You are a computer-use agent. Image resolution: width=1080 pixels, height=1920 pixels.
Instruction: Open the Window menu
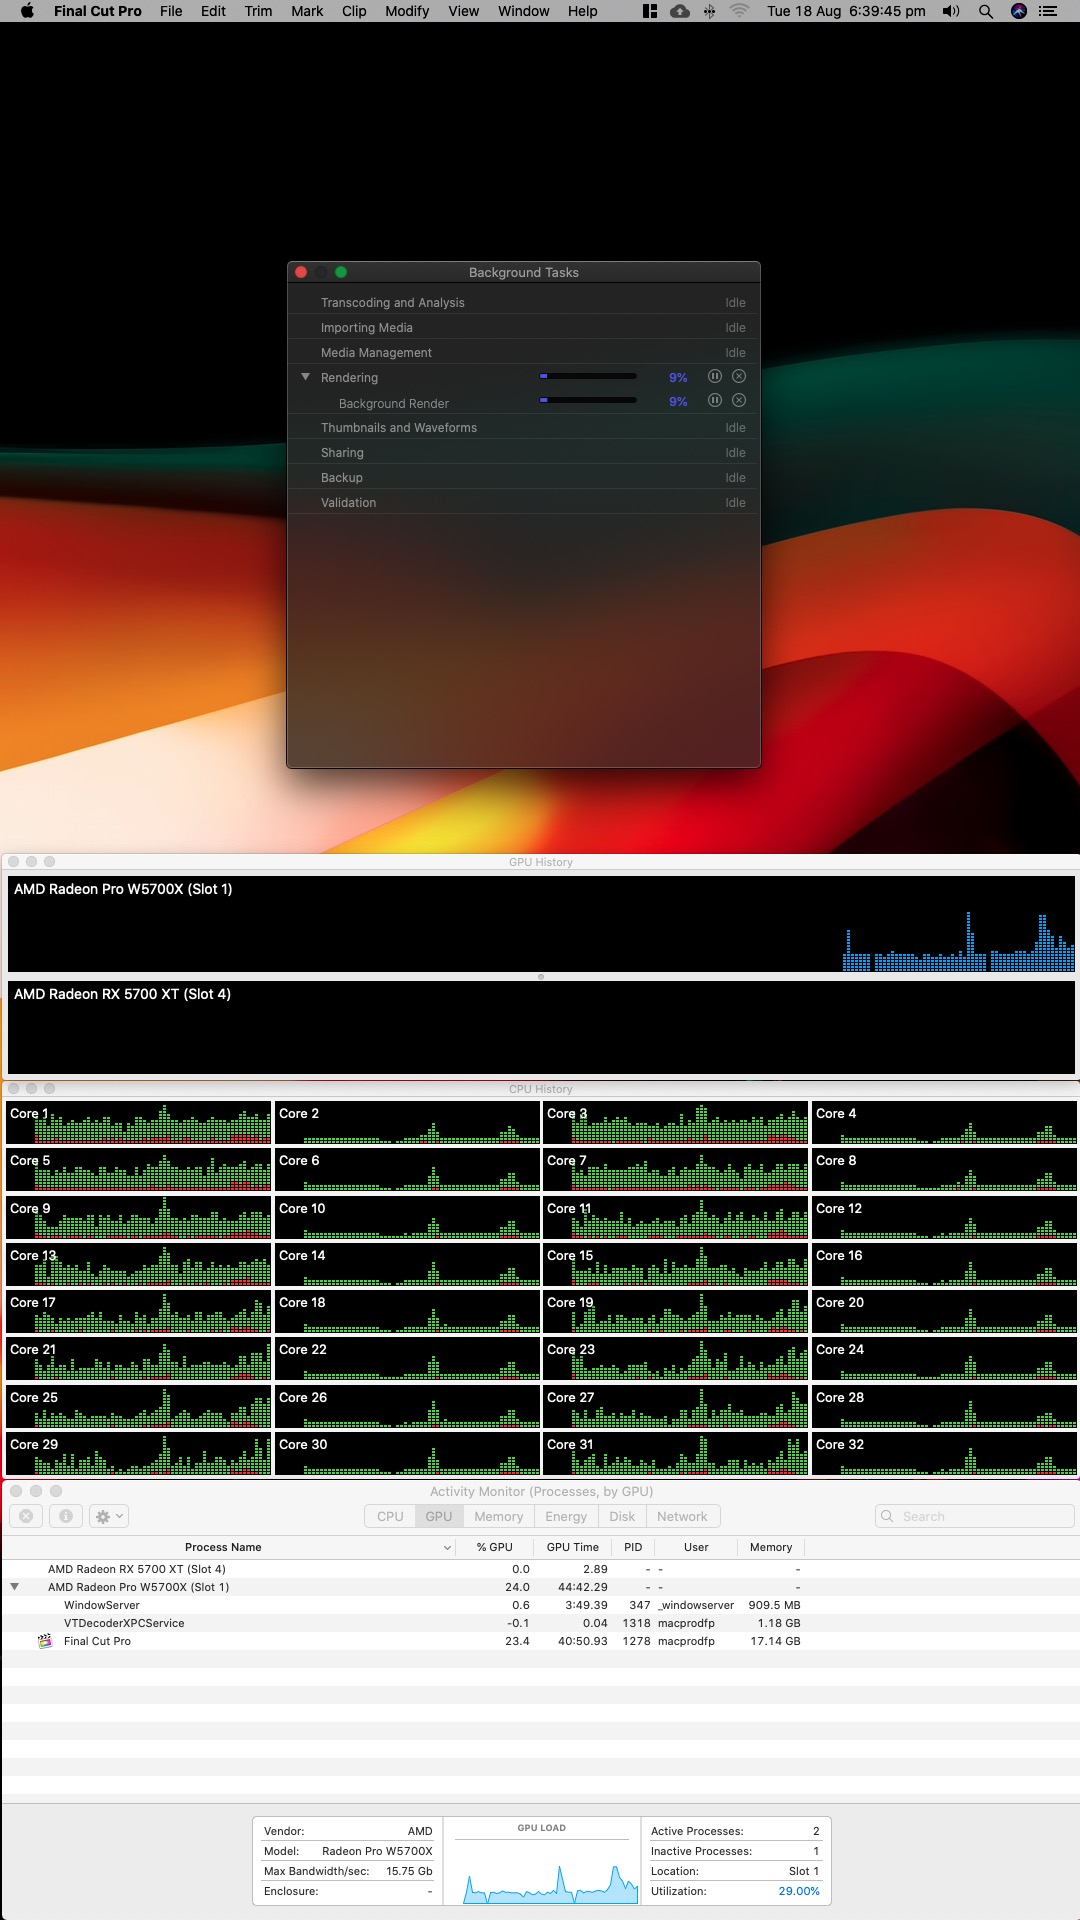coord(524,11)
